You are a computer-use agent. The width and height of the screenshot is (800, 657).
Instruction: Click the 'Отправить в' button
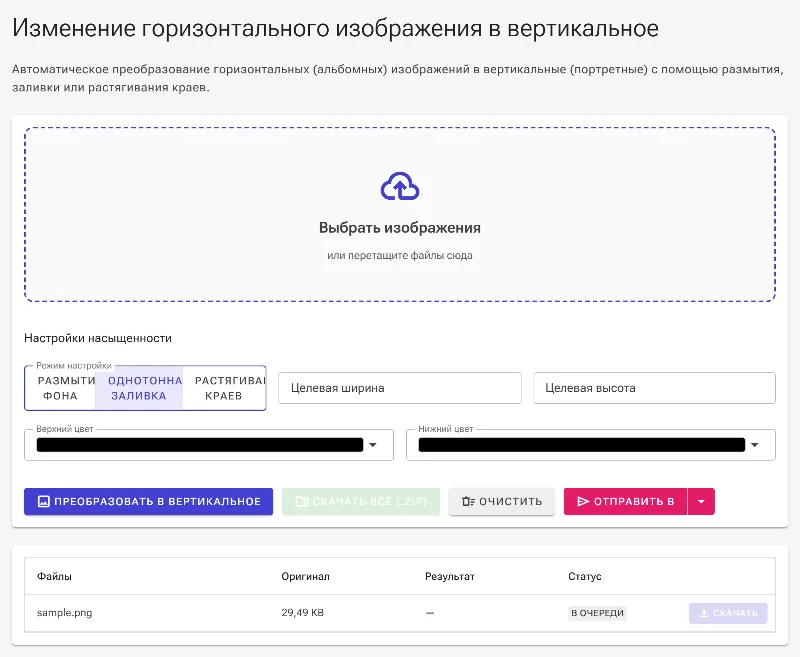click(626, 501)
